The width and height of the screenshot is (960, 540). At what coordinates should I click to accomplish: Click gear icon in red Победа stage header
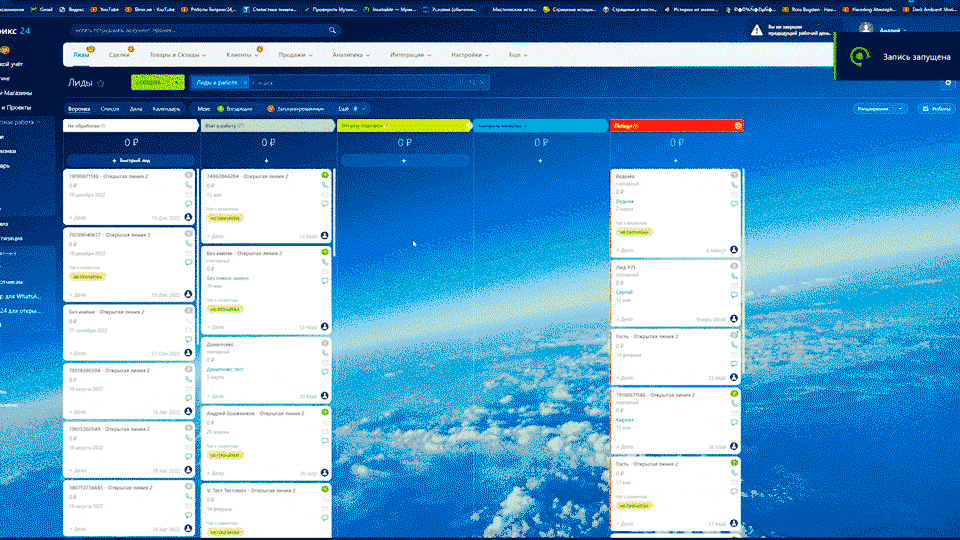737,126
